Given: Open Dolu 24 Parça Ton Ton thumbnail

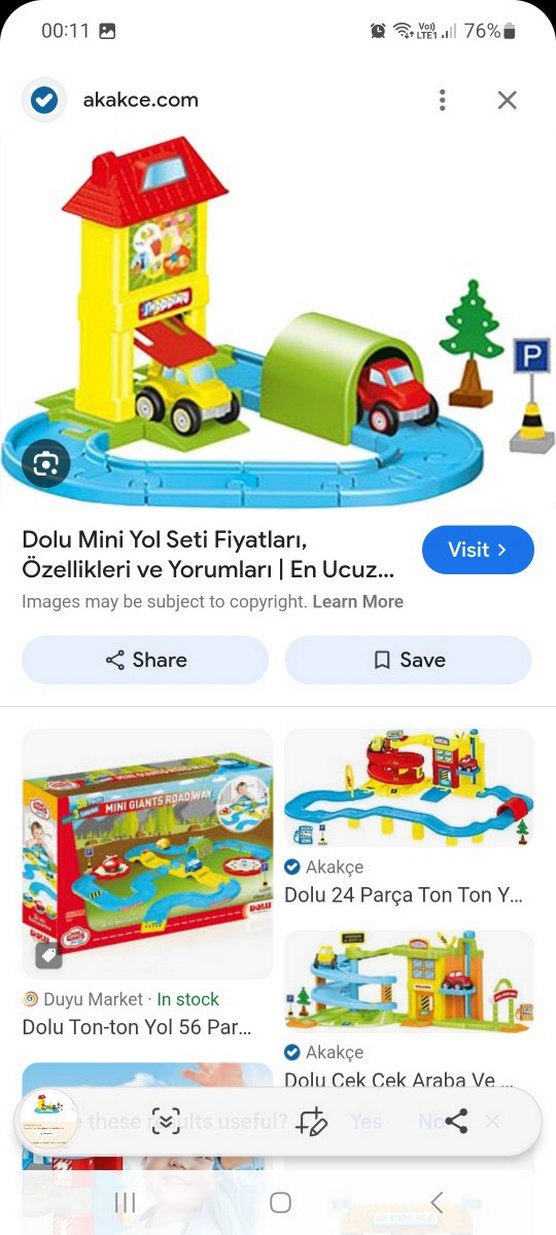Looking at the screenshot, I should pos(409,788).
